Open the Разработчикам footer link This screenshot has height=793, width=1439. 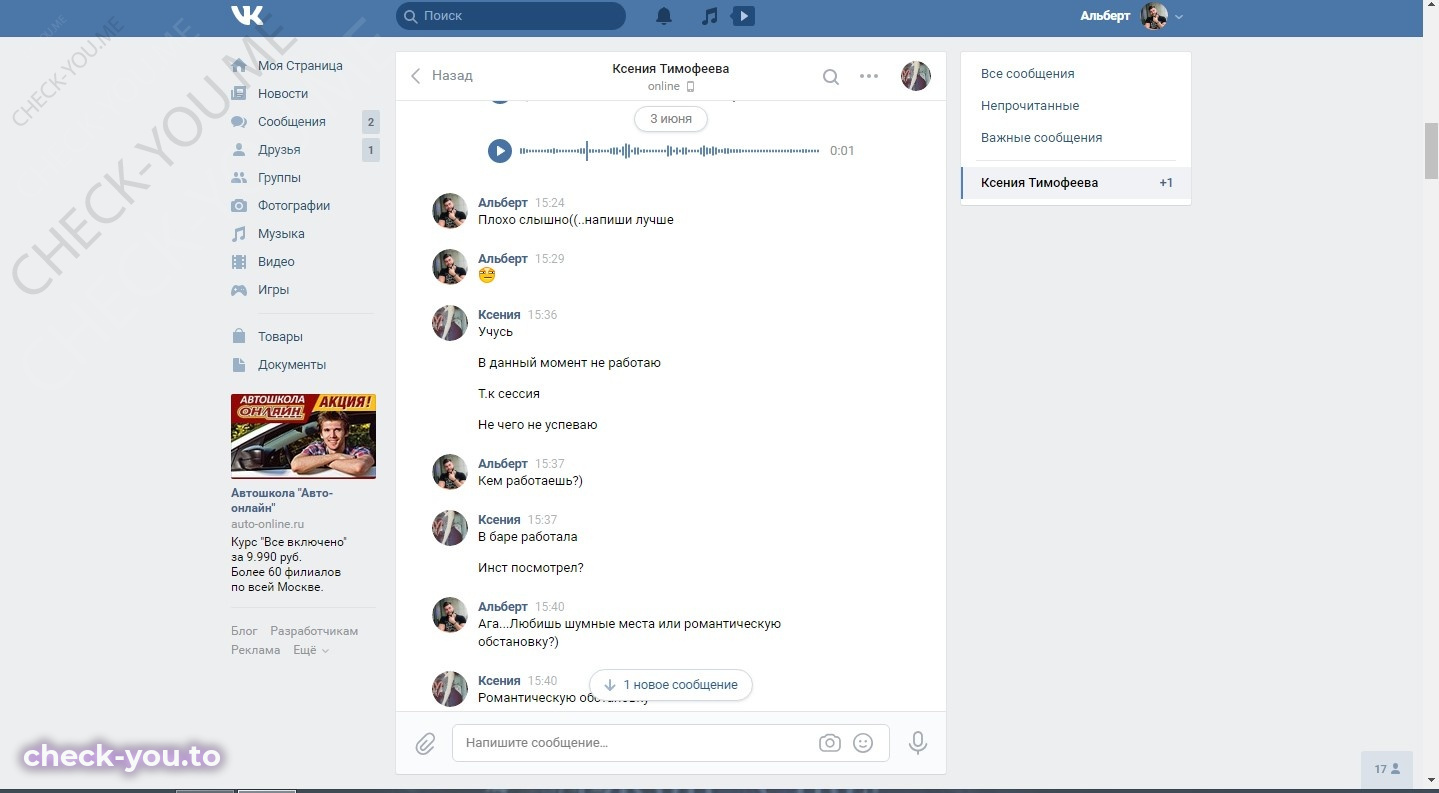[x=314, y=631]
